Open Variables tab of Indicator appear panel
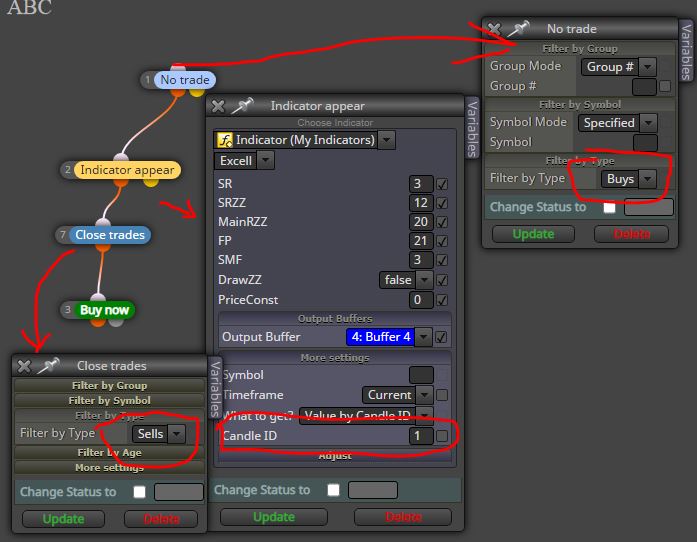Screen dimensions: 697x542 pyautogui.click(x=472, y=128)
